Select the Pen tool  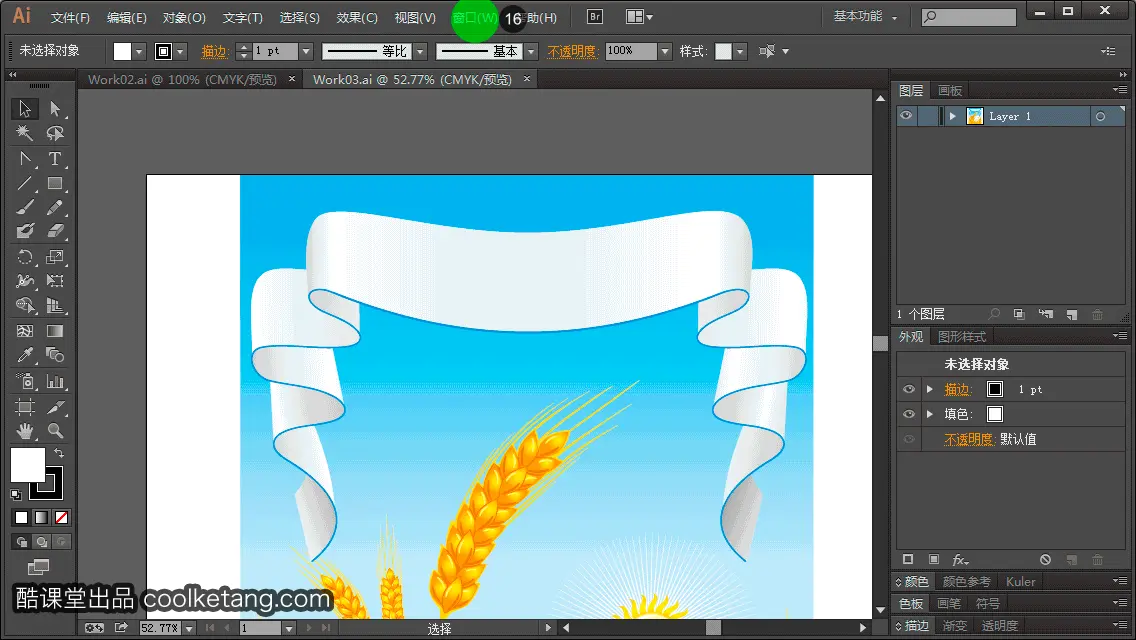click(x=25, y=159)
